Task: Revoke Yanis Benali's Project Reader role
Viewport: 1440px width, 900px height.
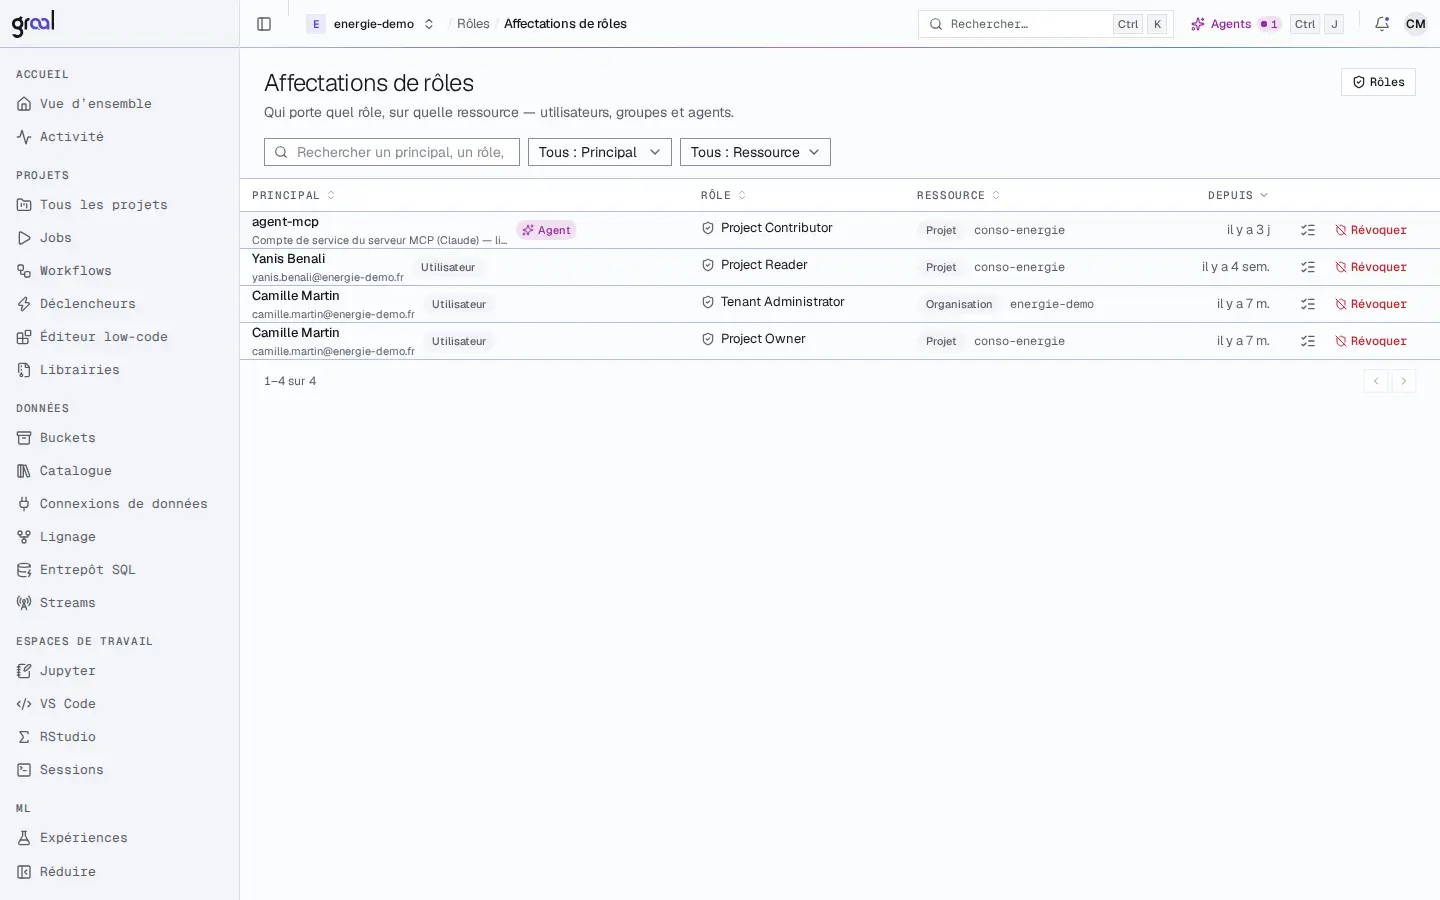Action: [x=1371, y=267]
